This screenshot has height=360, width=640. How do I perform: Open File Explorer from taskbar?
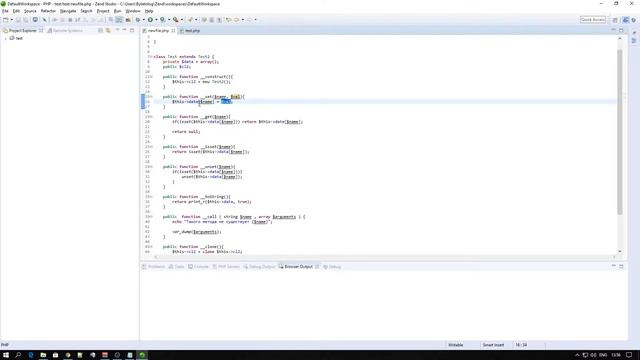[43, 355]
